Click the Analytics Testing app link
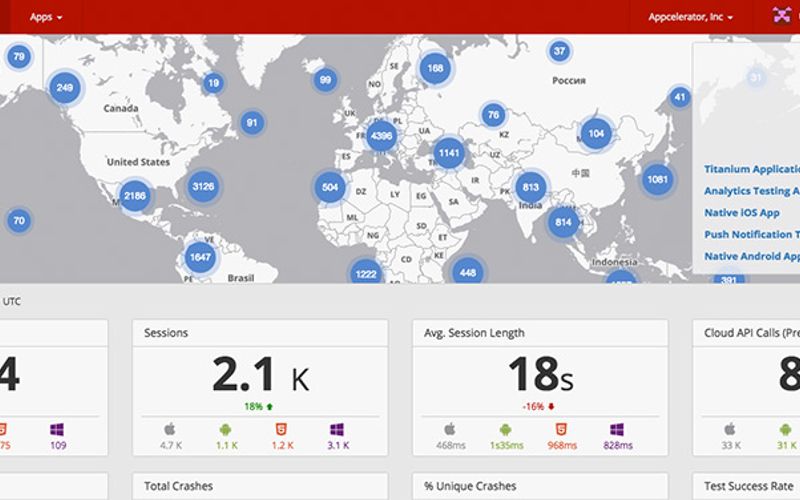This screenshot has height=500, width=800. [751, 191]
